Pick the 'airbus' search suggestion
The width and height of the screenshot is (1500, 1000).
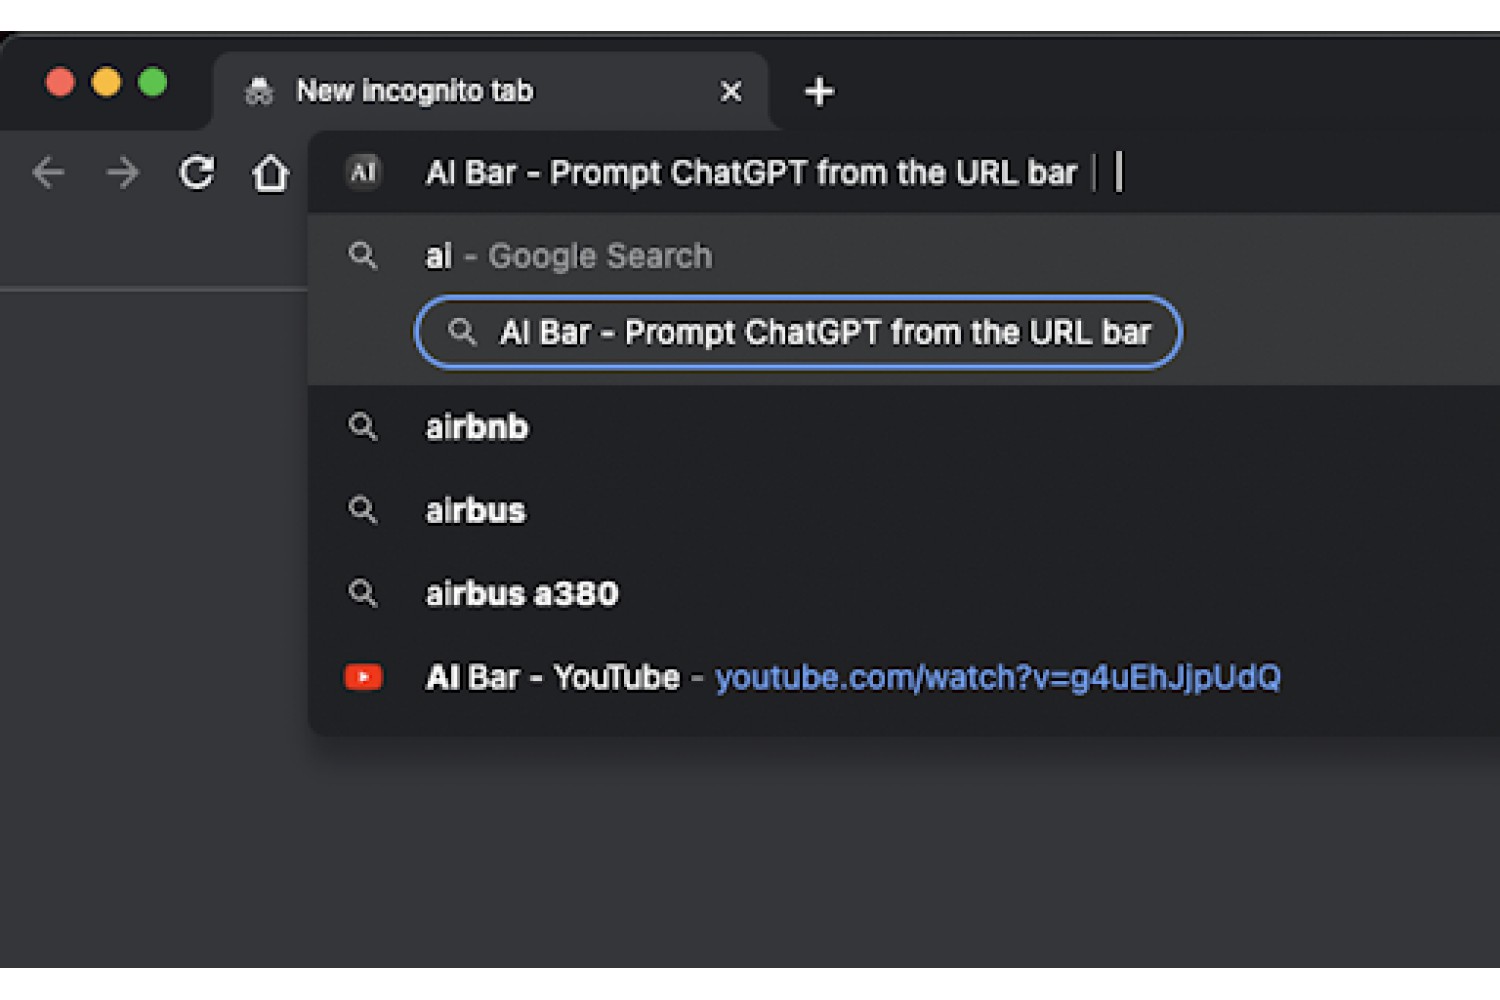pyautogui.click(x=904, y=510)
